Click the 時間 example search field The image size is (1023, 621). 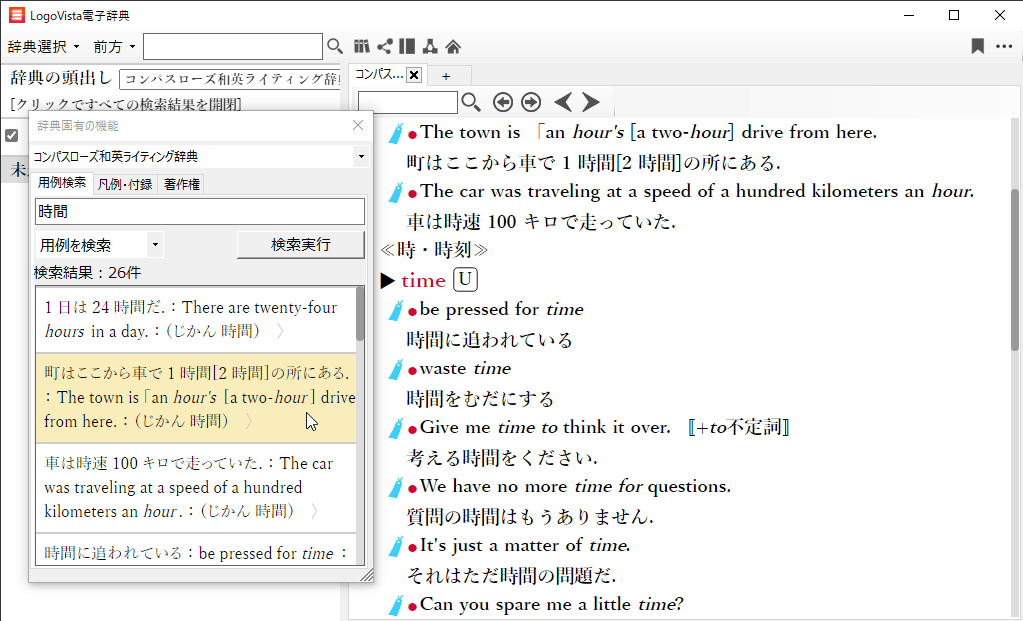(200, 211)
